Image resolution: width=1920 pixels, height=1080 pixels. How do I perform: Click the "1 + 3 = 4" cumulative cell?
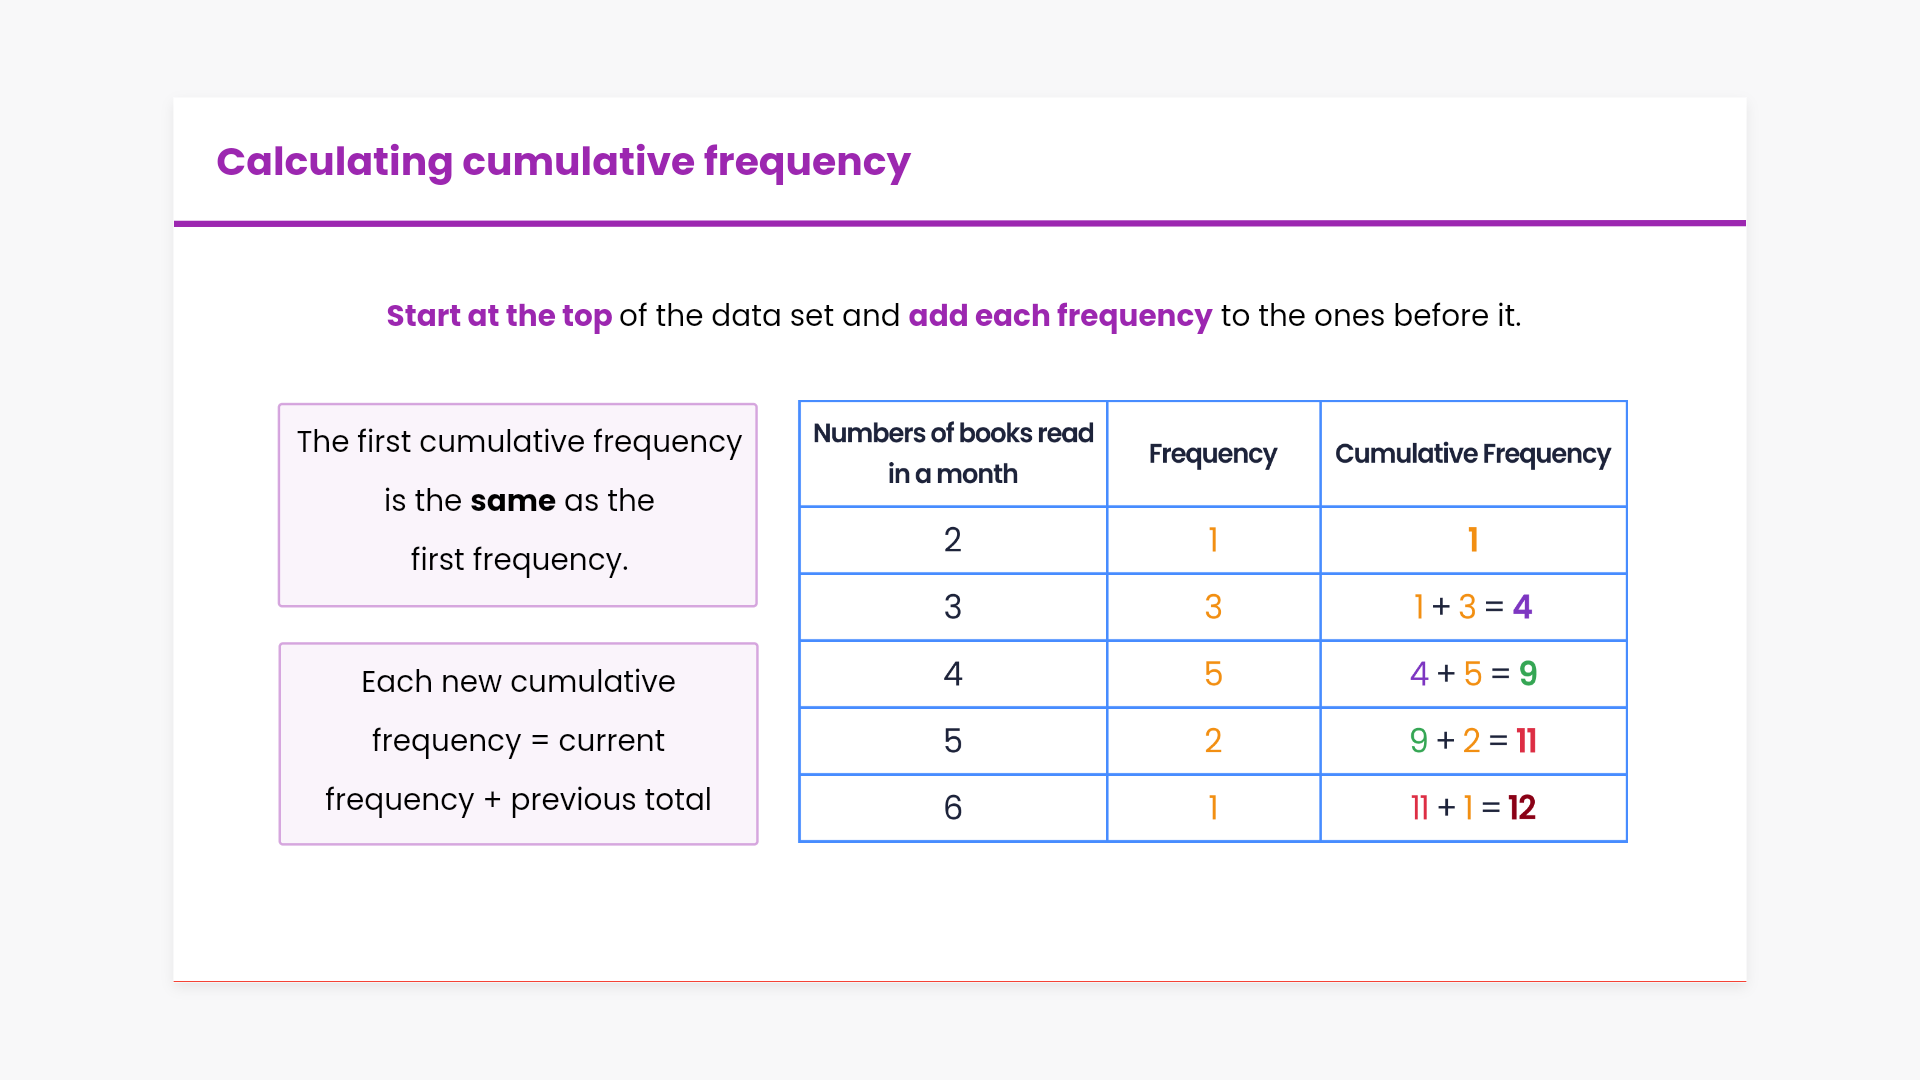point(1472,608)
